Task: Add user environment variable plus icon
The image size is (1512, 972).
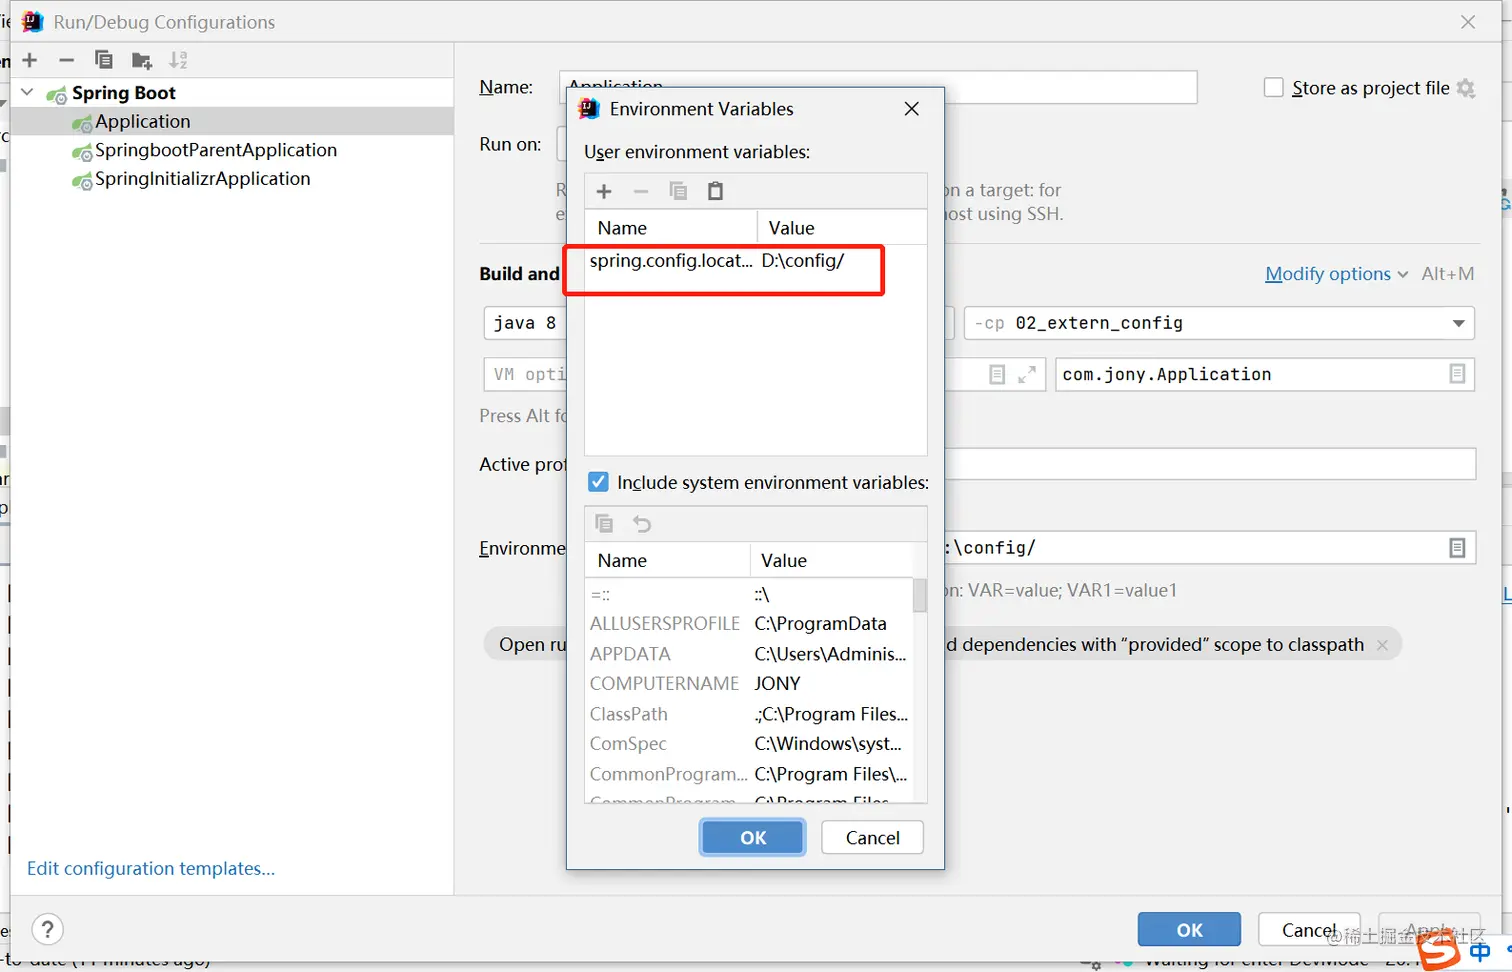Action: coord(604,191)
